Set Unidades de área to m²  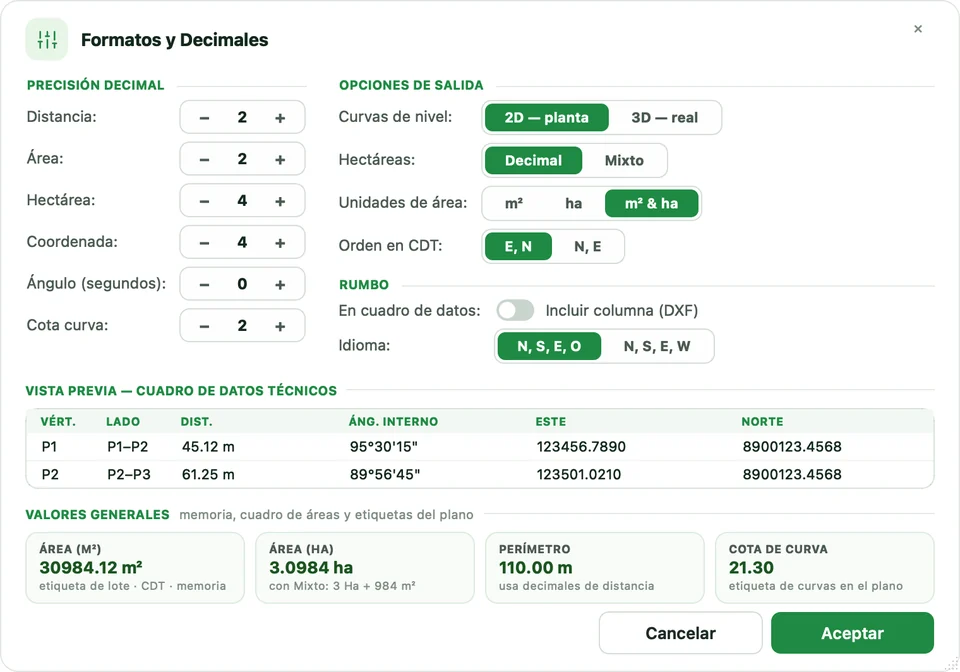click(514, 203)
